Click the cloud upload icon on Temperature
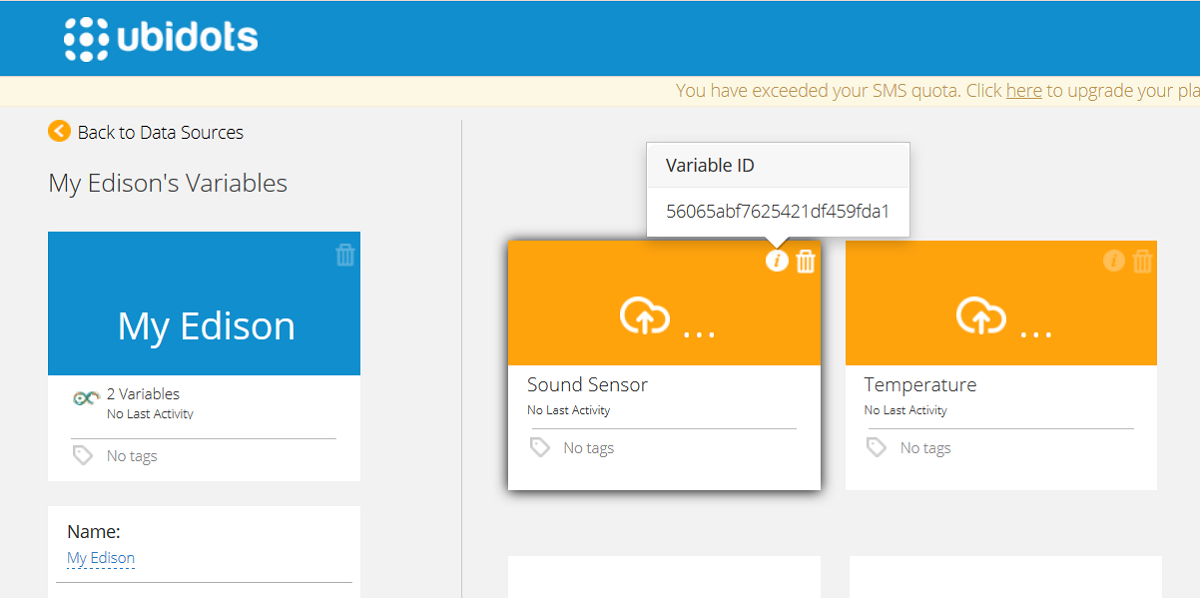 (x=981, y=316)
